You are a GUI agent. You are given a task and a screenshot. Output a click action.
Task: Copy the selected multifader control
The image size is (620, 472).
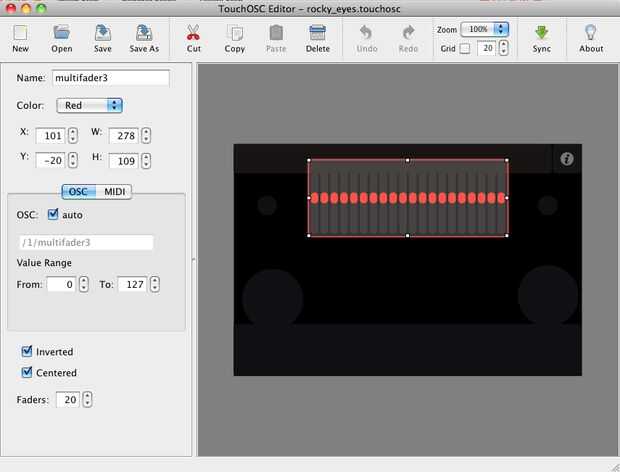(x=235, y=33)
